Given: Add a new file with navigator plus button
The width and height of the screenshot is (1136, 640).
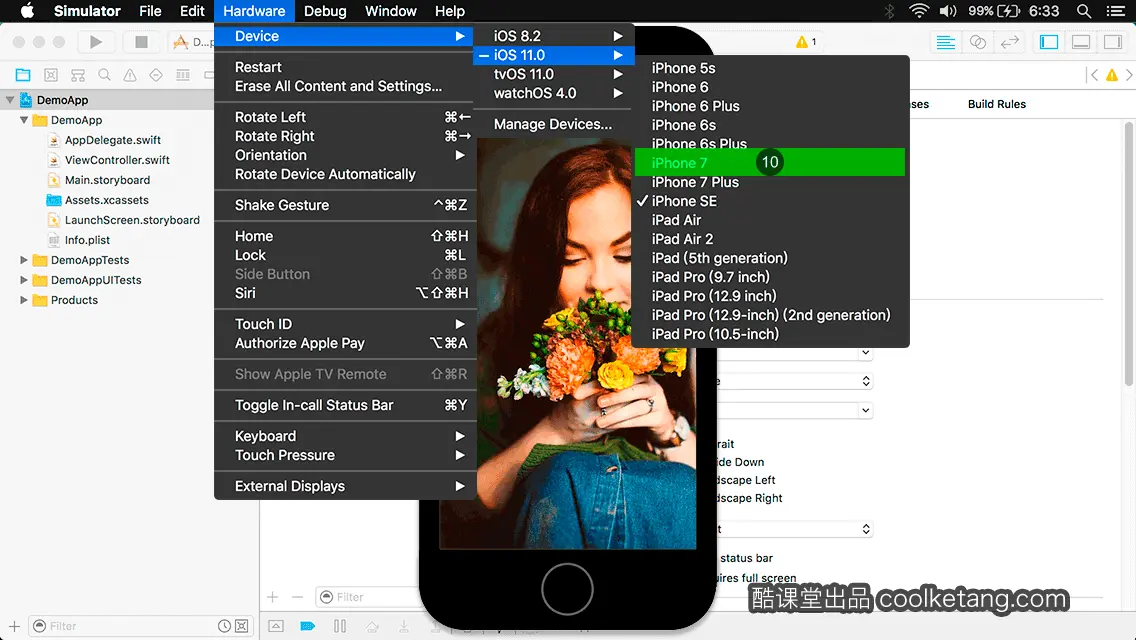Looking at the screenshot, I should pyautogui.click(x=14, y=626).
